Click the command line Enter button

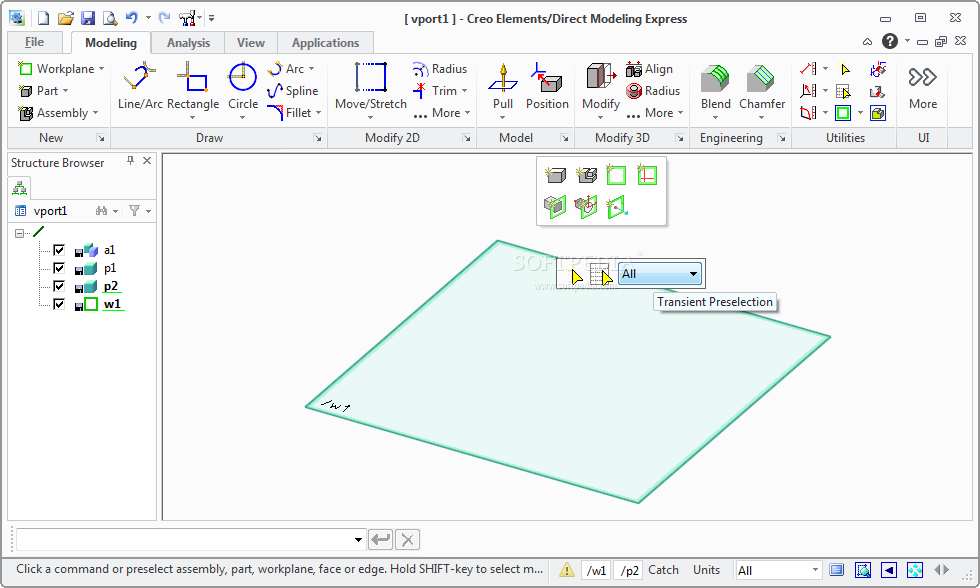click(381, 539)
